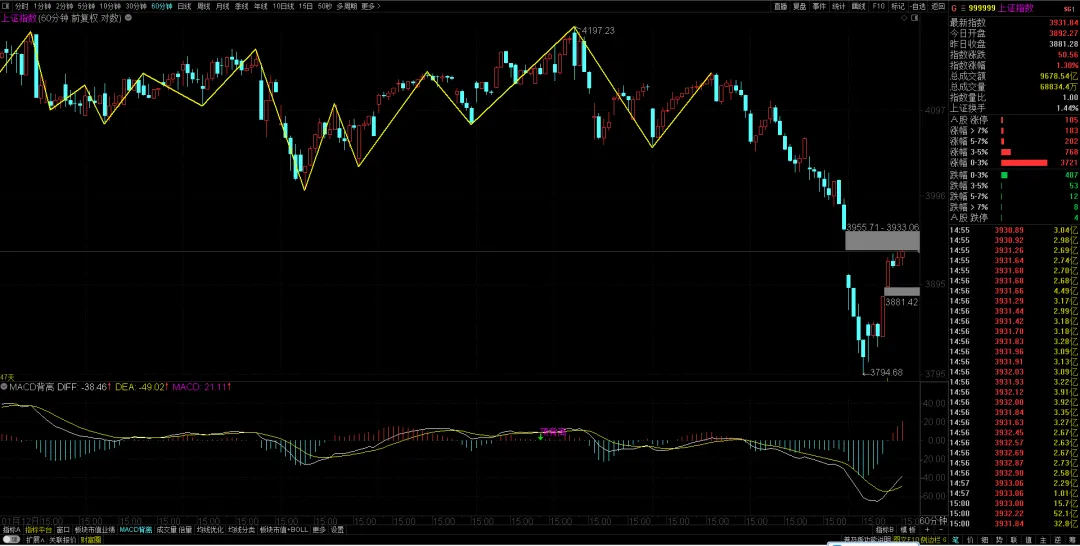This screenshot has width=1080, height=546.
Task: Click the 标记 mark button
Action: (x=898, y=6)
